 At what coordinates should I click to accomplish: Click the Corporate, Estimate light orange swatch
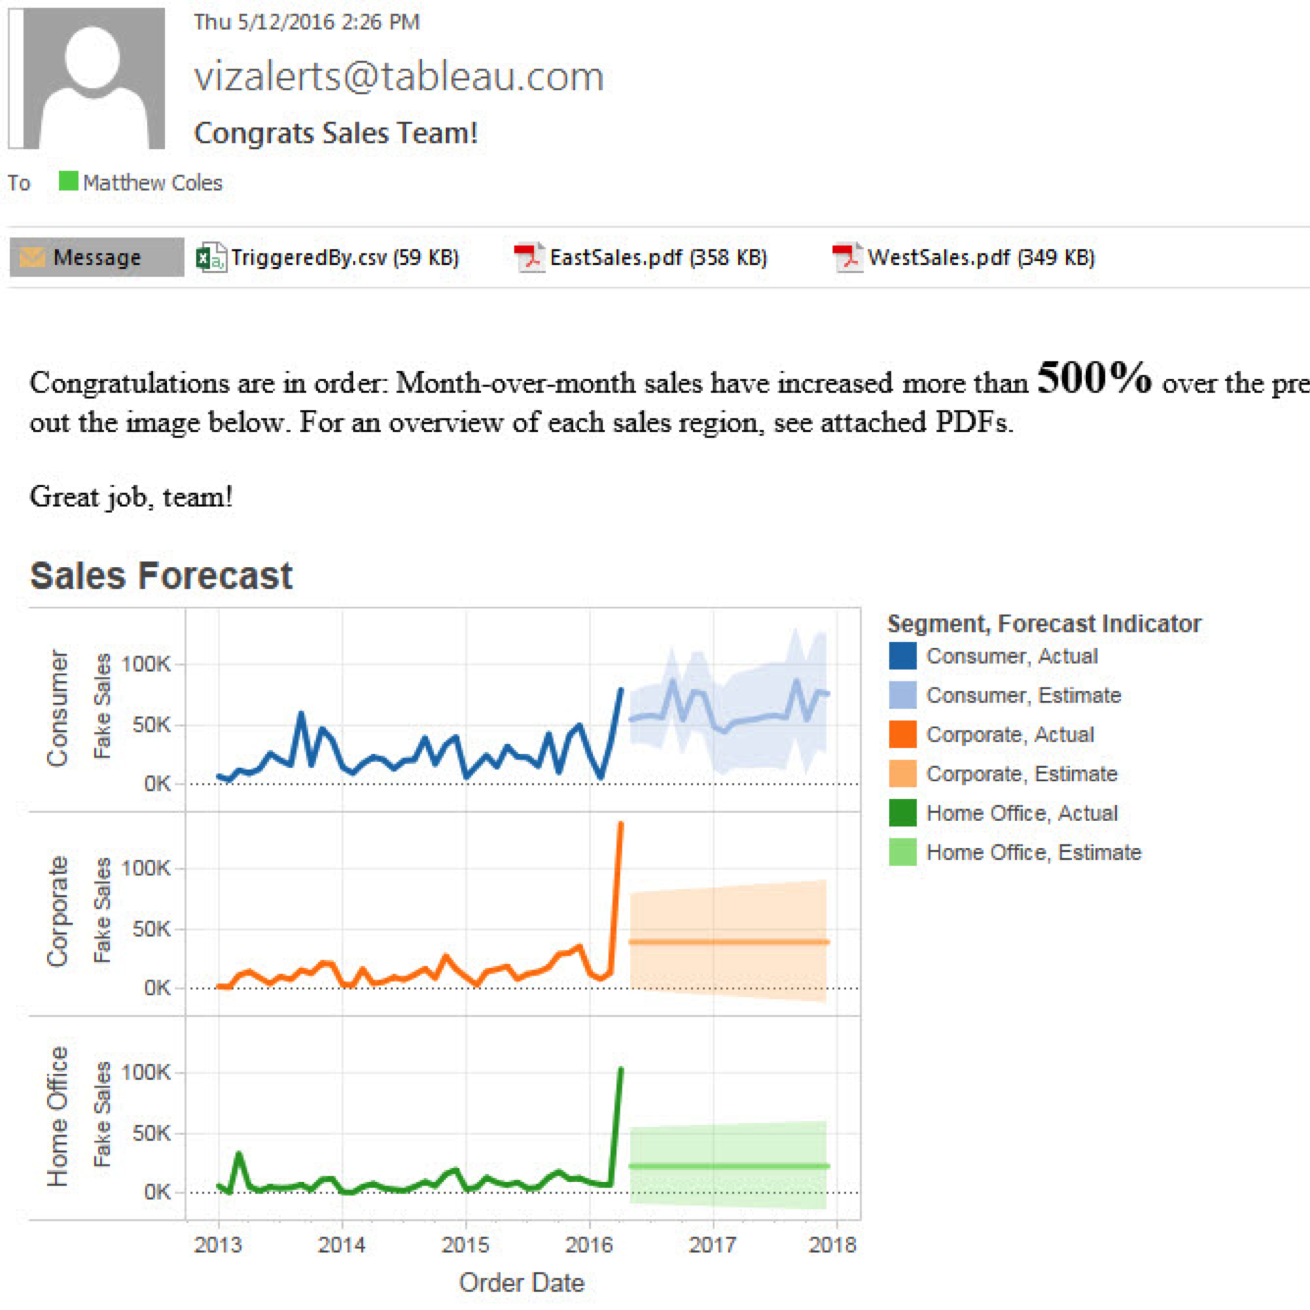click(x=902, y=774)
